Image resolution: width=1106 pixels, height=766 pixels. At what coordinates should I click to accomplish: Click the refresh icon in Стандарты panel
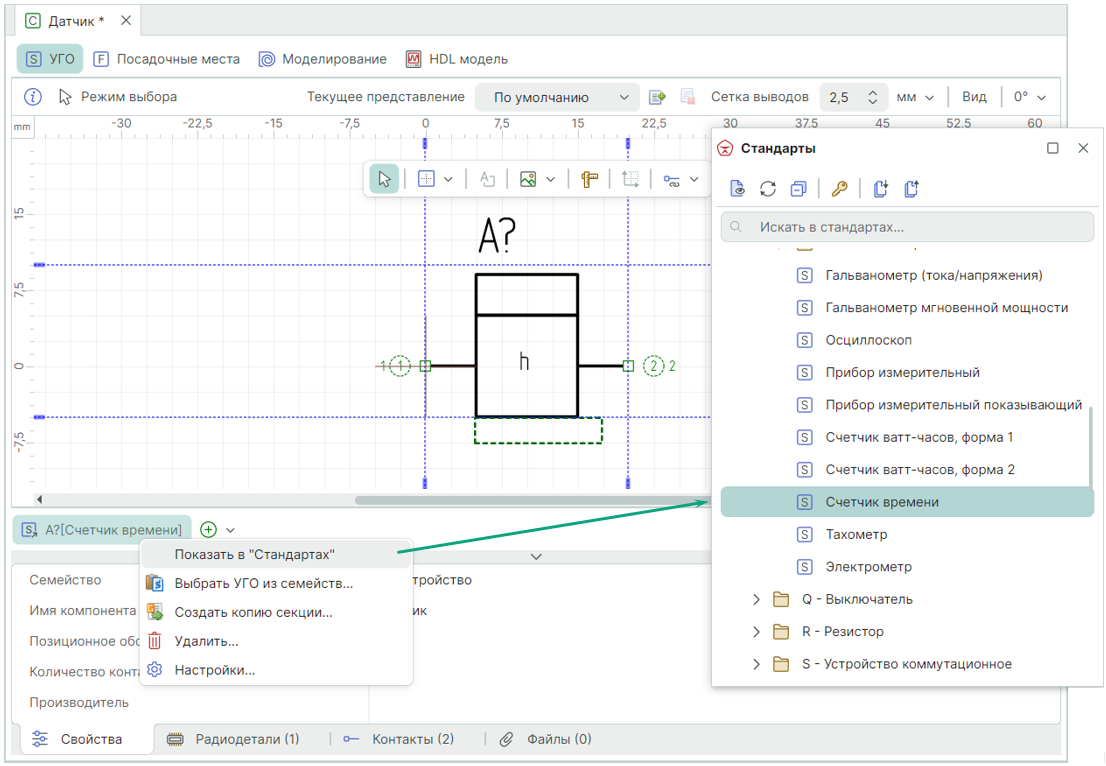tap(768, 189)
